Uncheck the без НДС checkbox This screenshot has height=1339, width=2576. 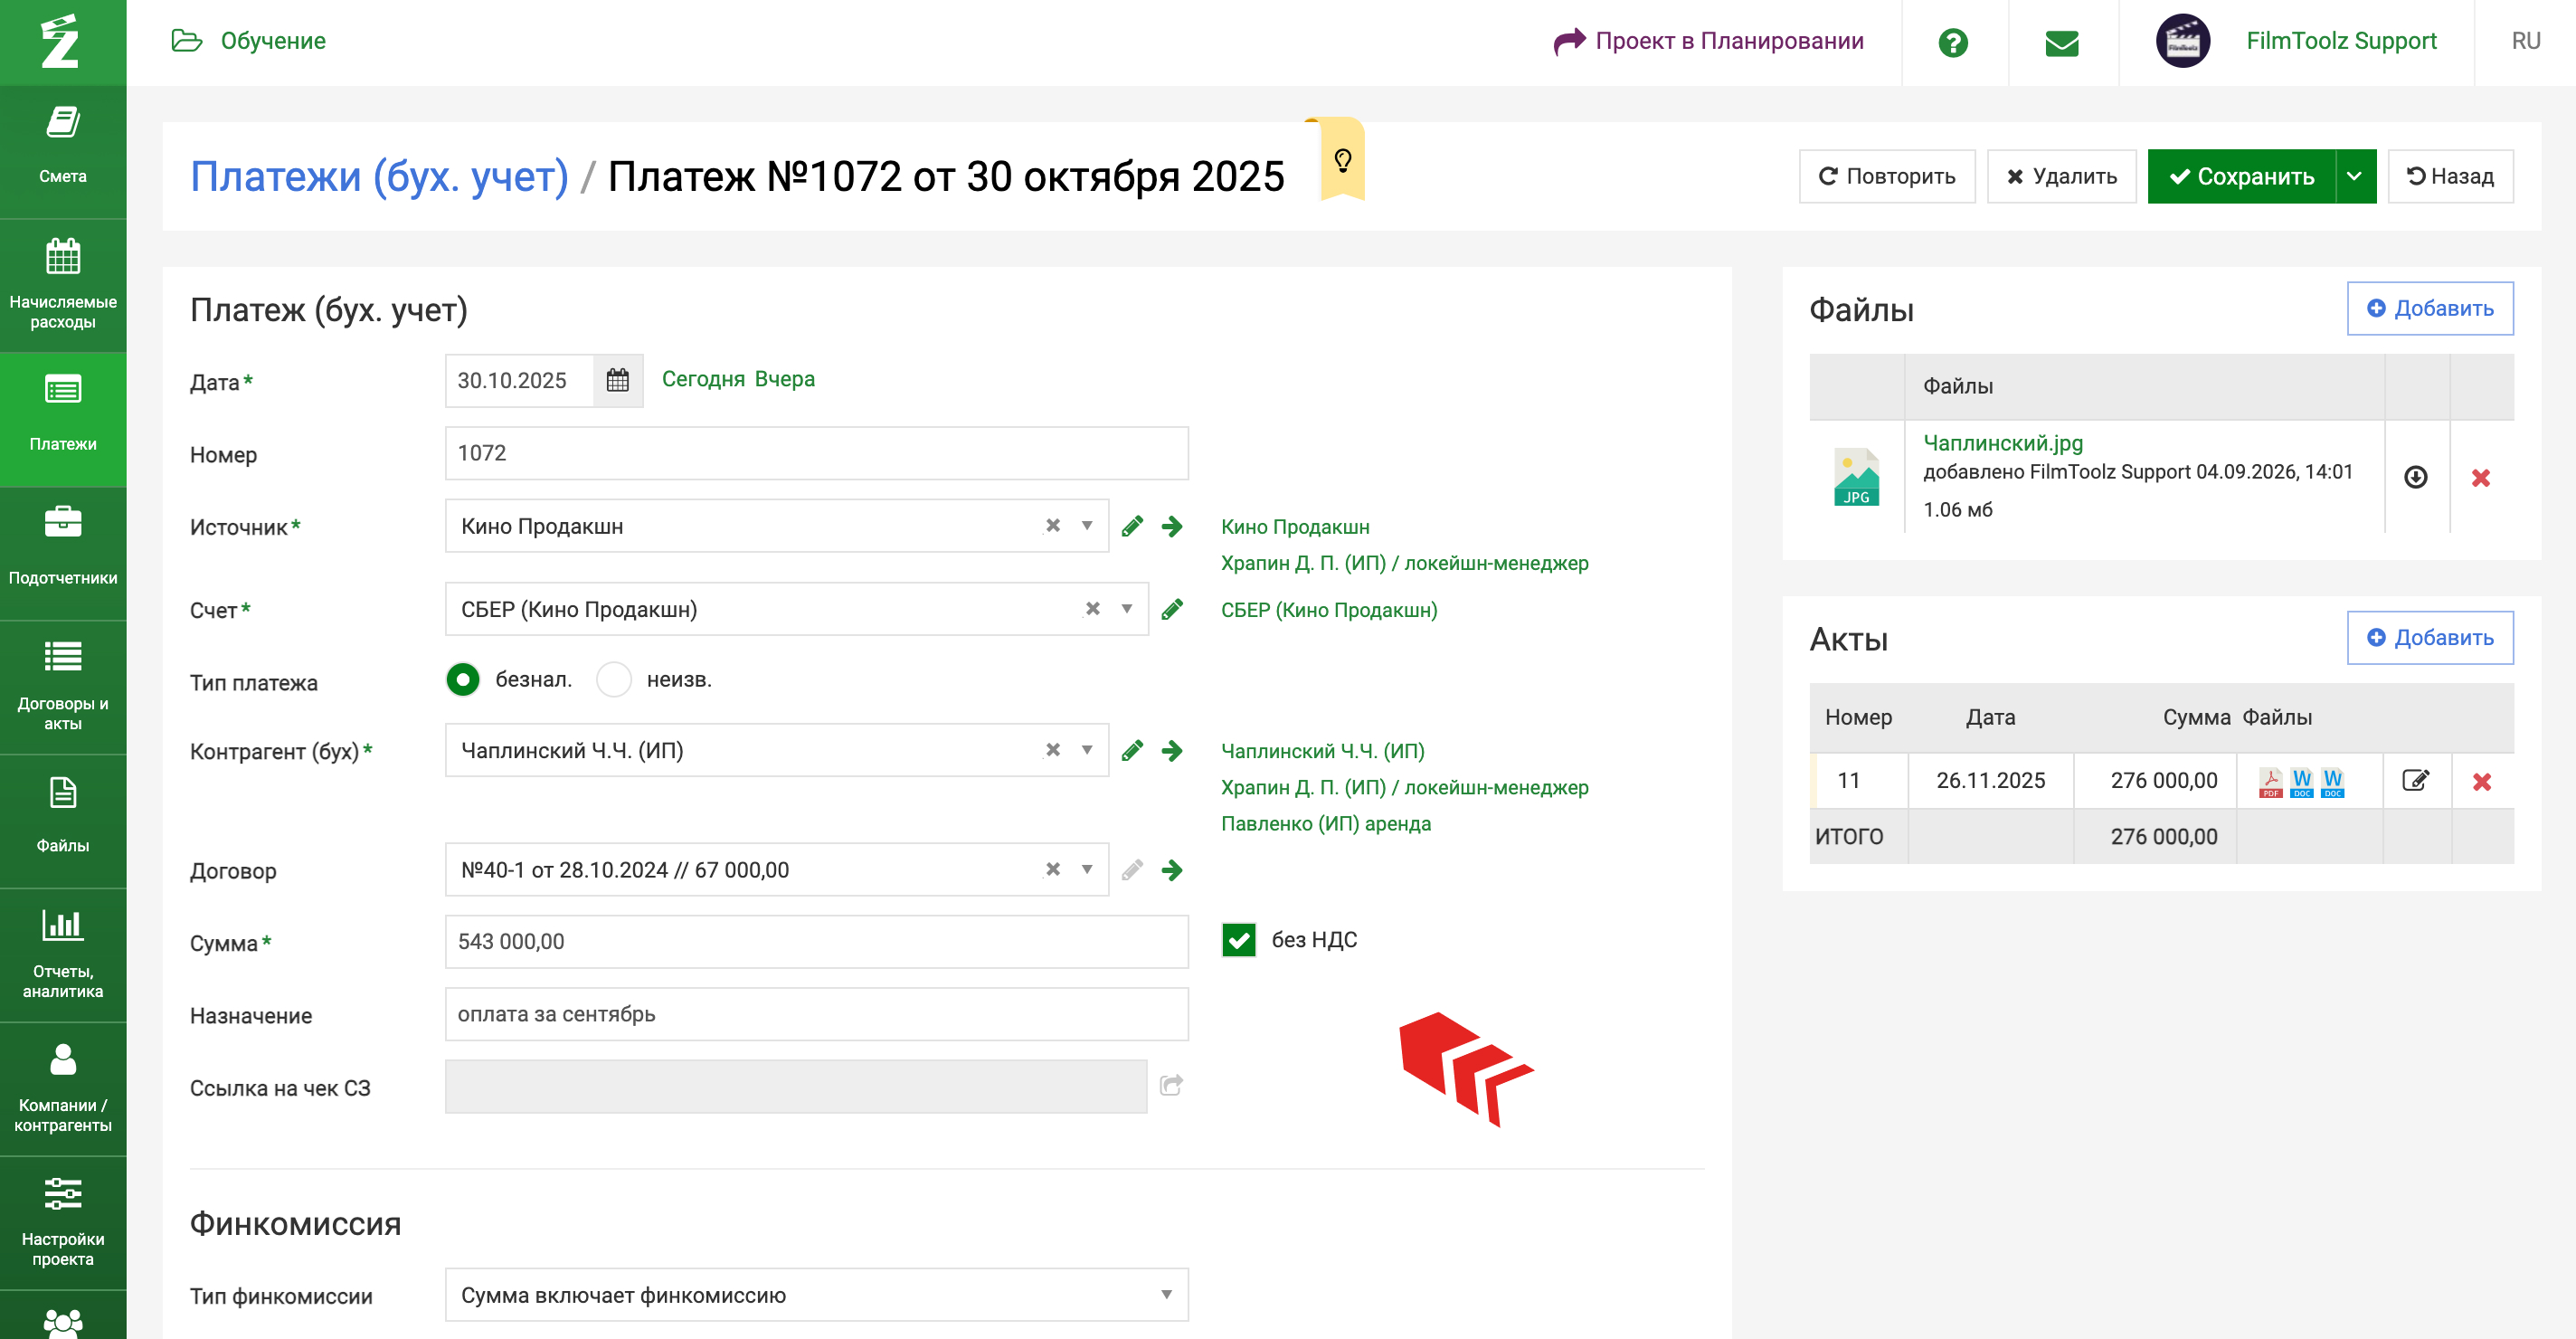[1238, 940]
